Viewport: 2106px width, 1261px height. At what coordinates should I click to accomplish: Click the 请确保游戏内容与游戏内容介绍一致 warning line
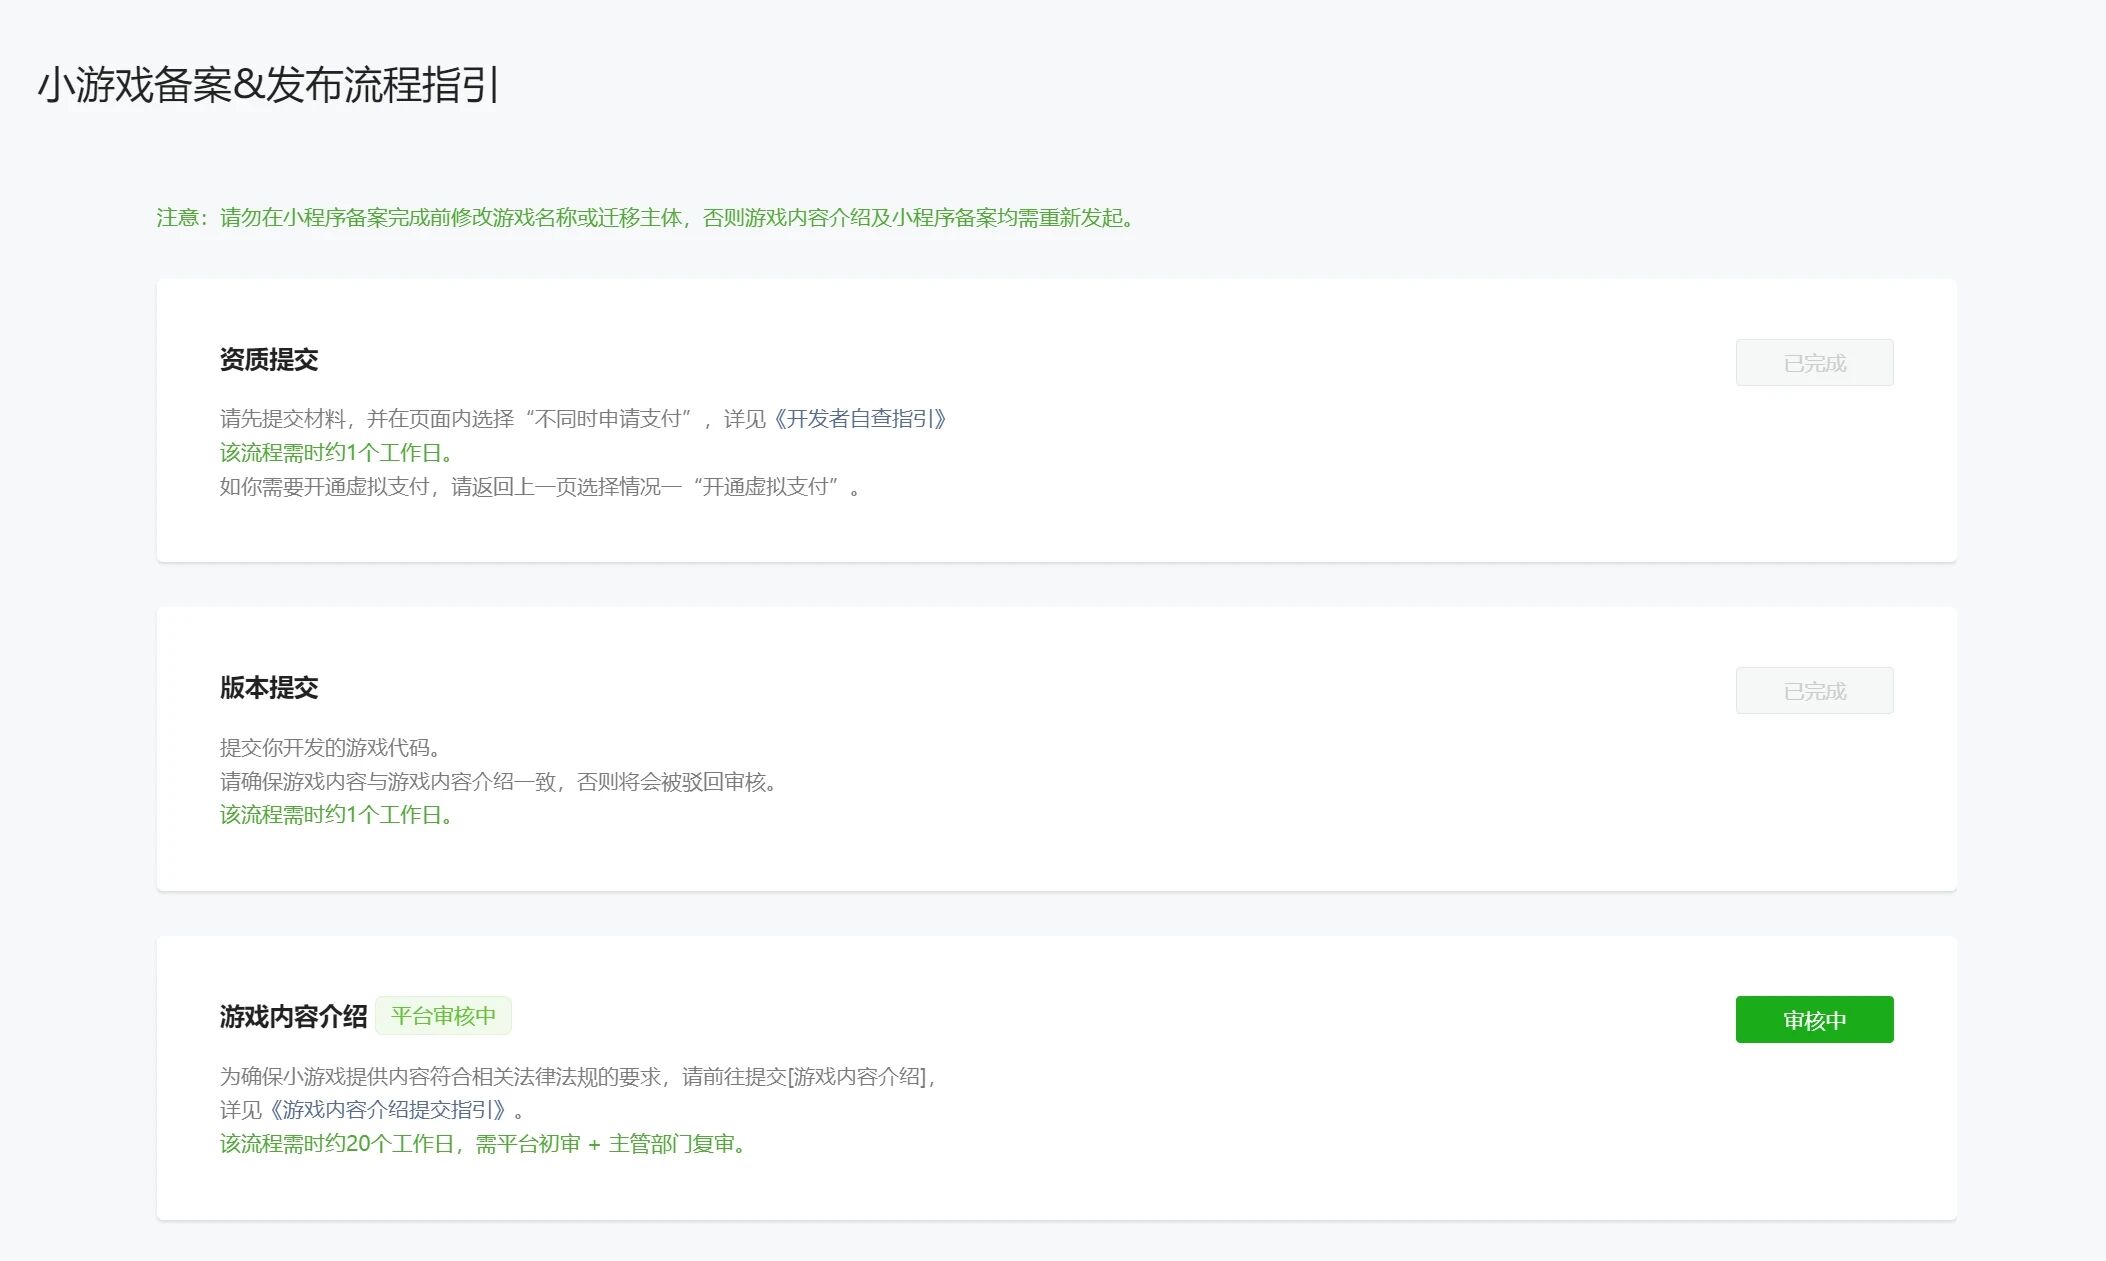tap(498, 782)
